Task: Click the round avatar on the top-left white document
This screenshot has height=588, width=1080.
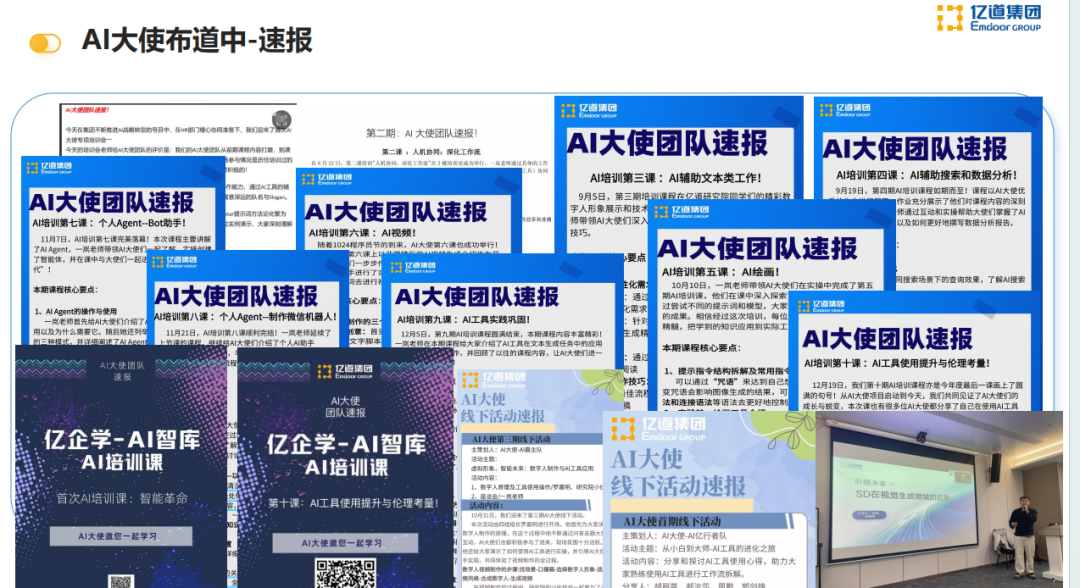Action: 282,119
